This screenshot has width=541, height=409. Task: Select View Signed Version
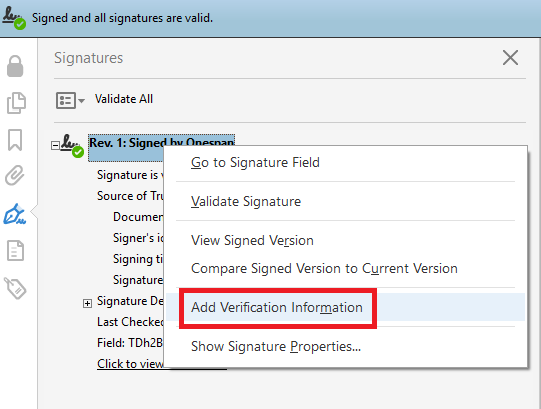point(252,241)
